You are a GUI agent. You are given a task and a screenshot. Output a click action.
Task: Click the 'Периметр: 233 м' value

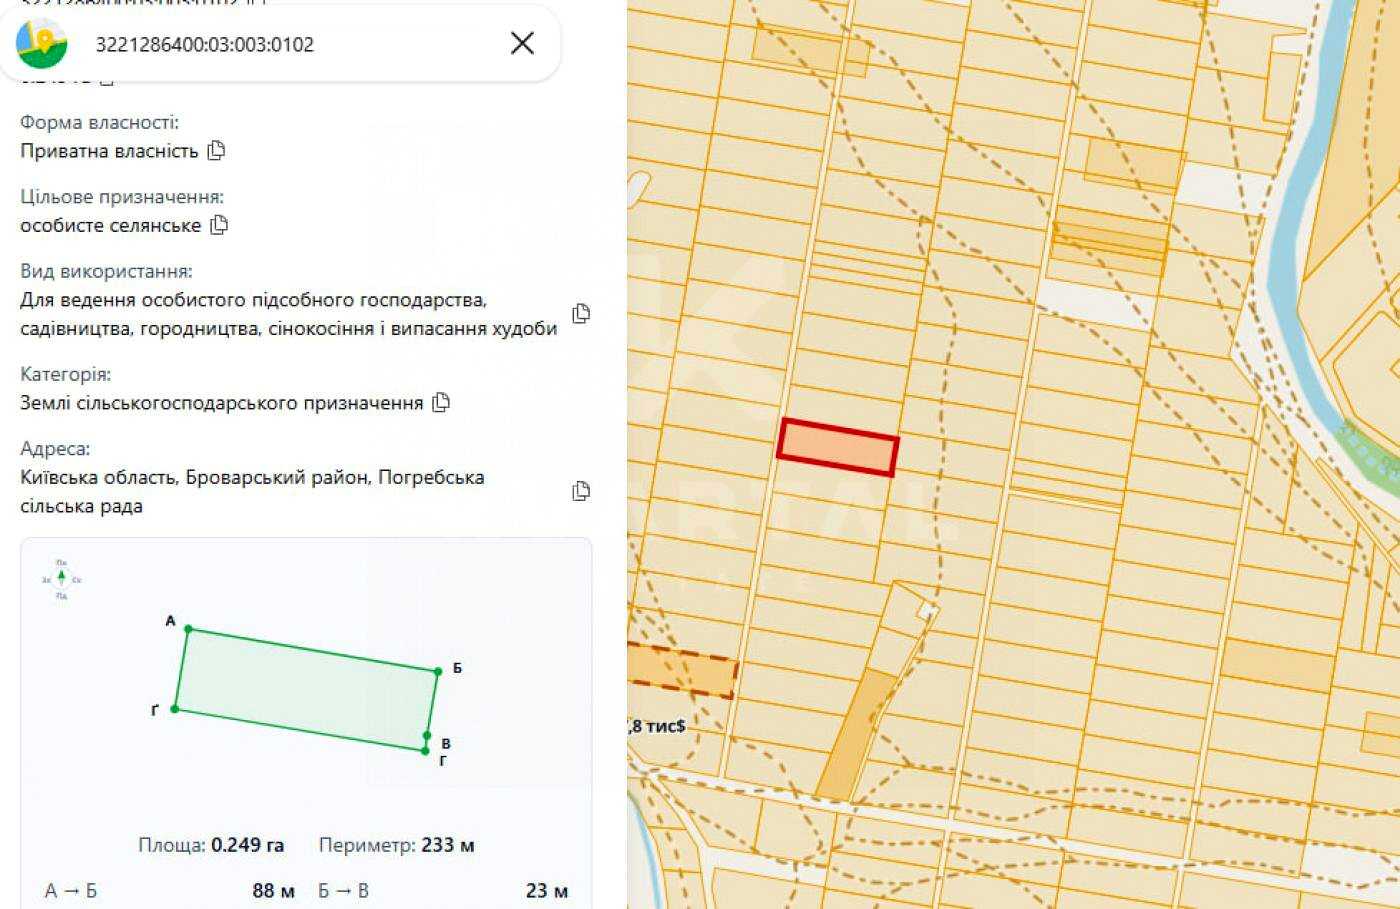[396, 845]
